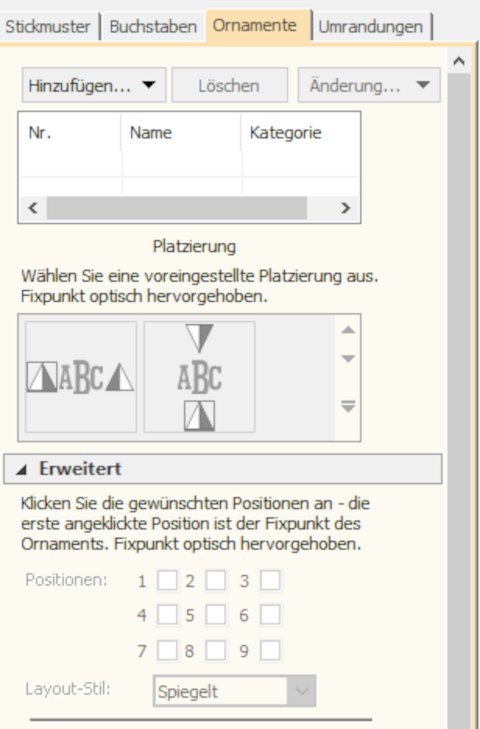Open the Änderung dropdown button

coord(369,85)
